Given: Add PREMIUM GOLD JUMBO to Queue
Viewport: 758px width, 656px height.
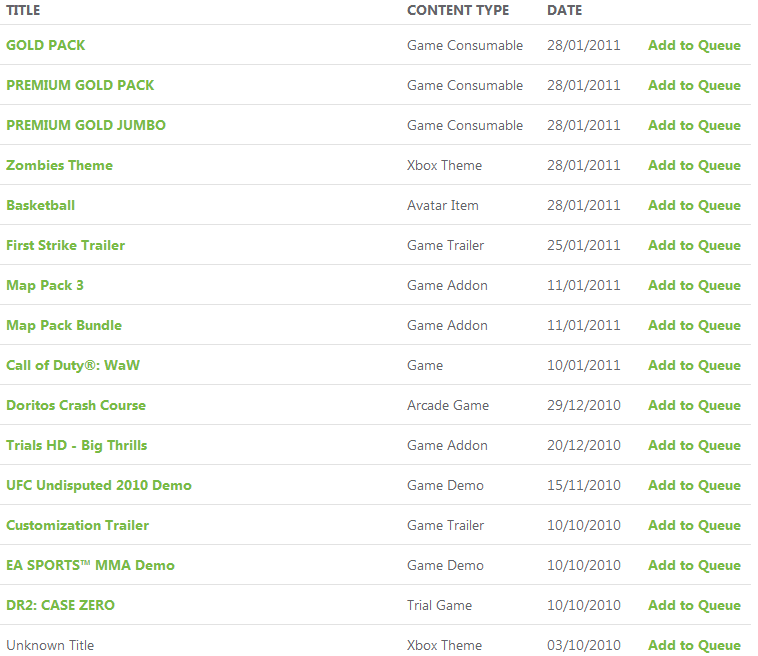Looking at the screenshot, I should coord(694,125).
